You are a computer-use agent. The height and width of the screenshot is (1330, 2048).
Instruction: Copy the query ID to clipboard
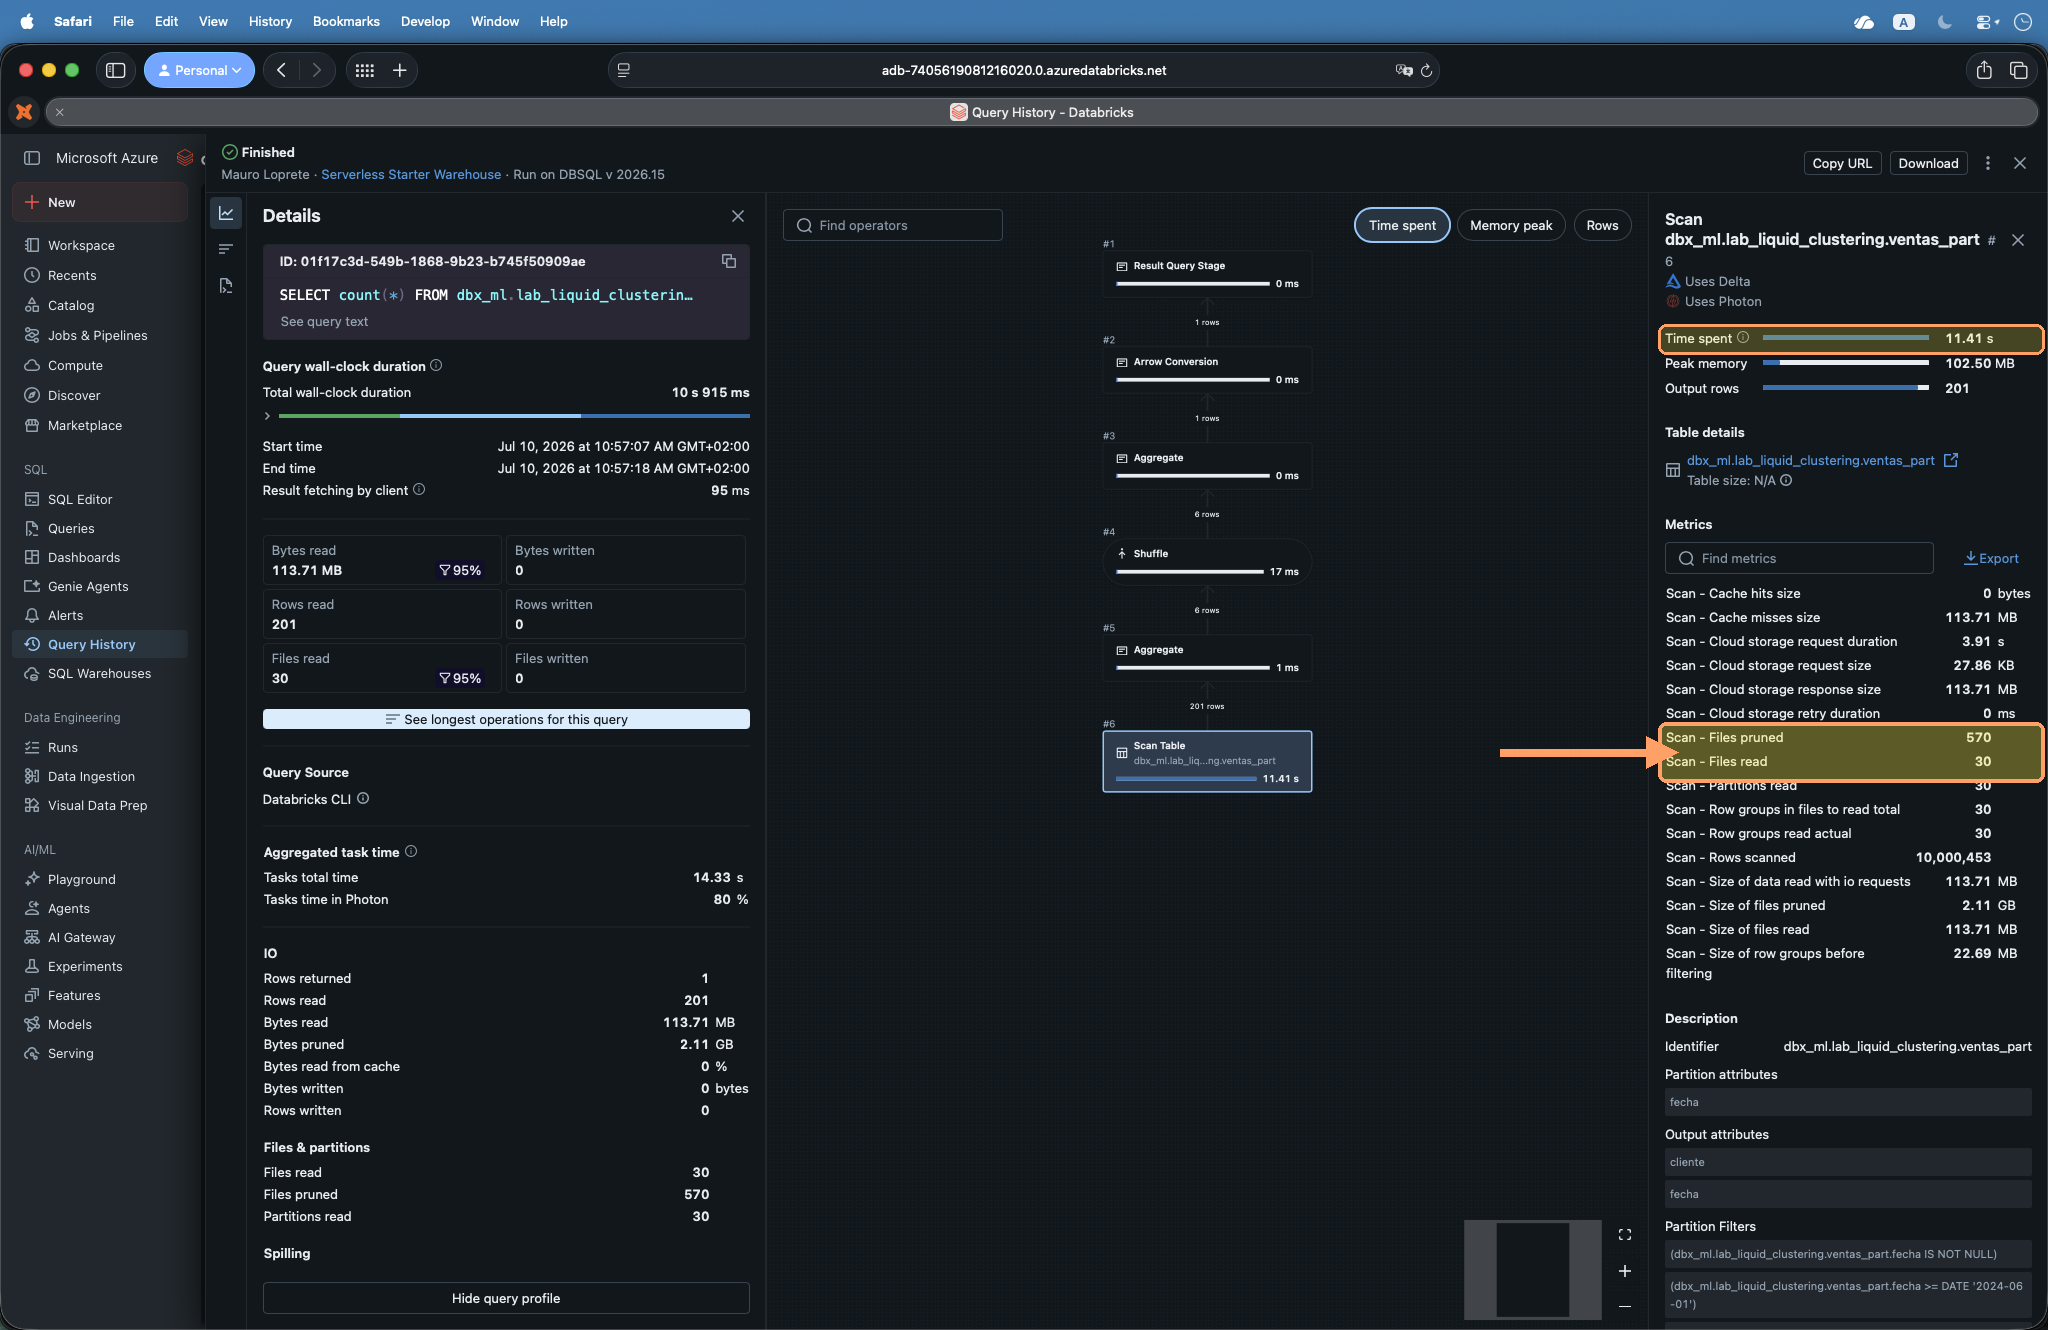point(729,261)
